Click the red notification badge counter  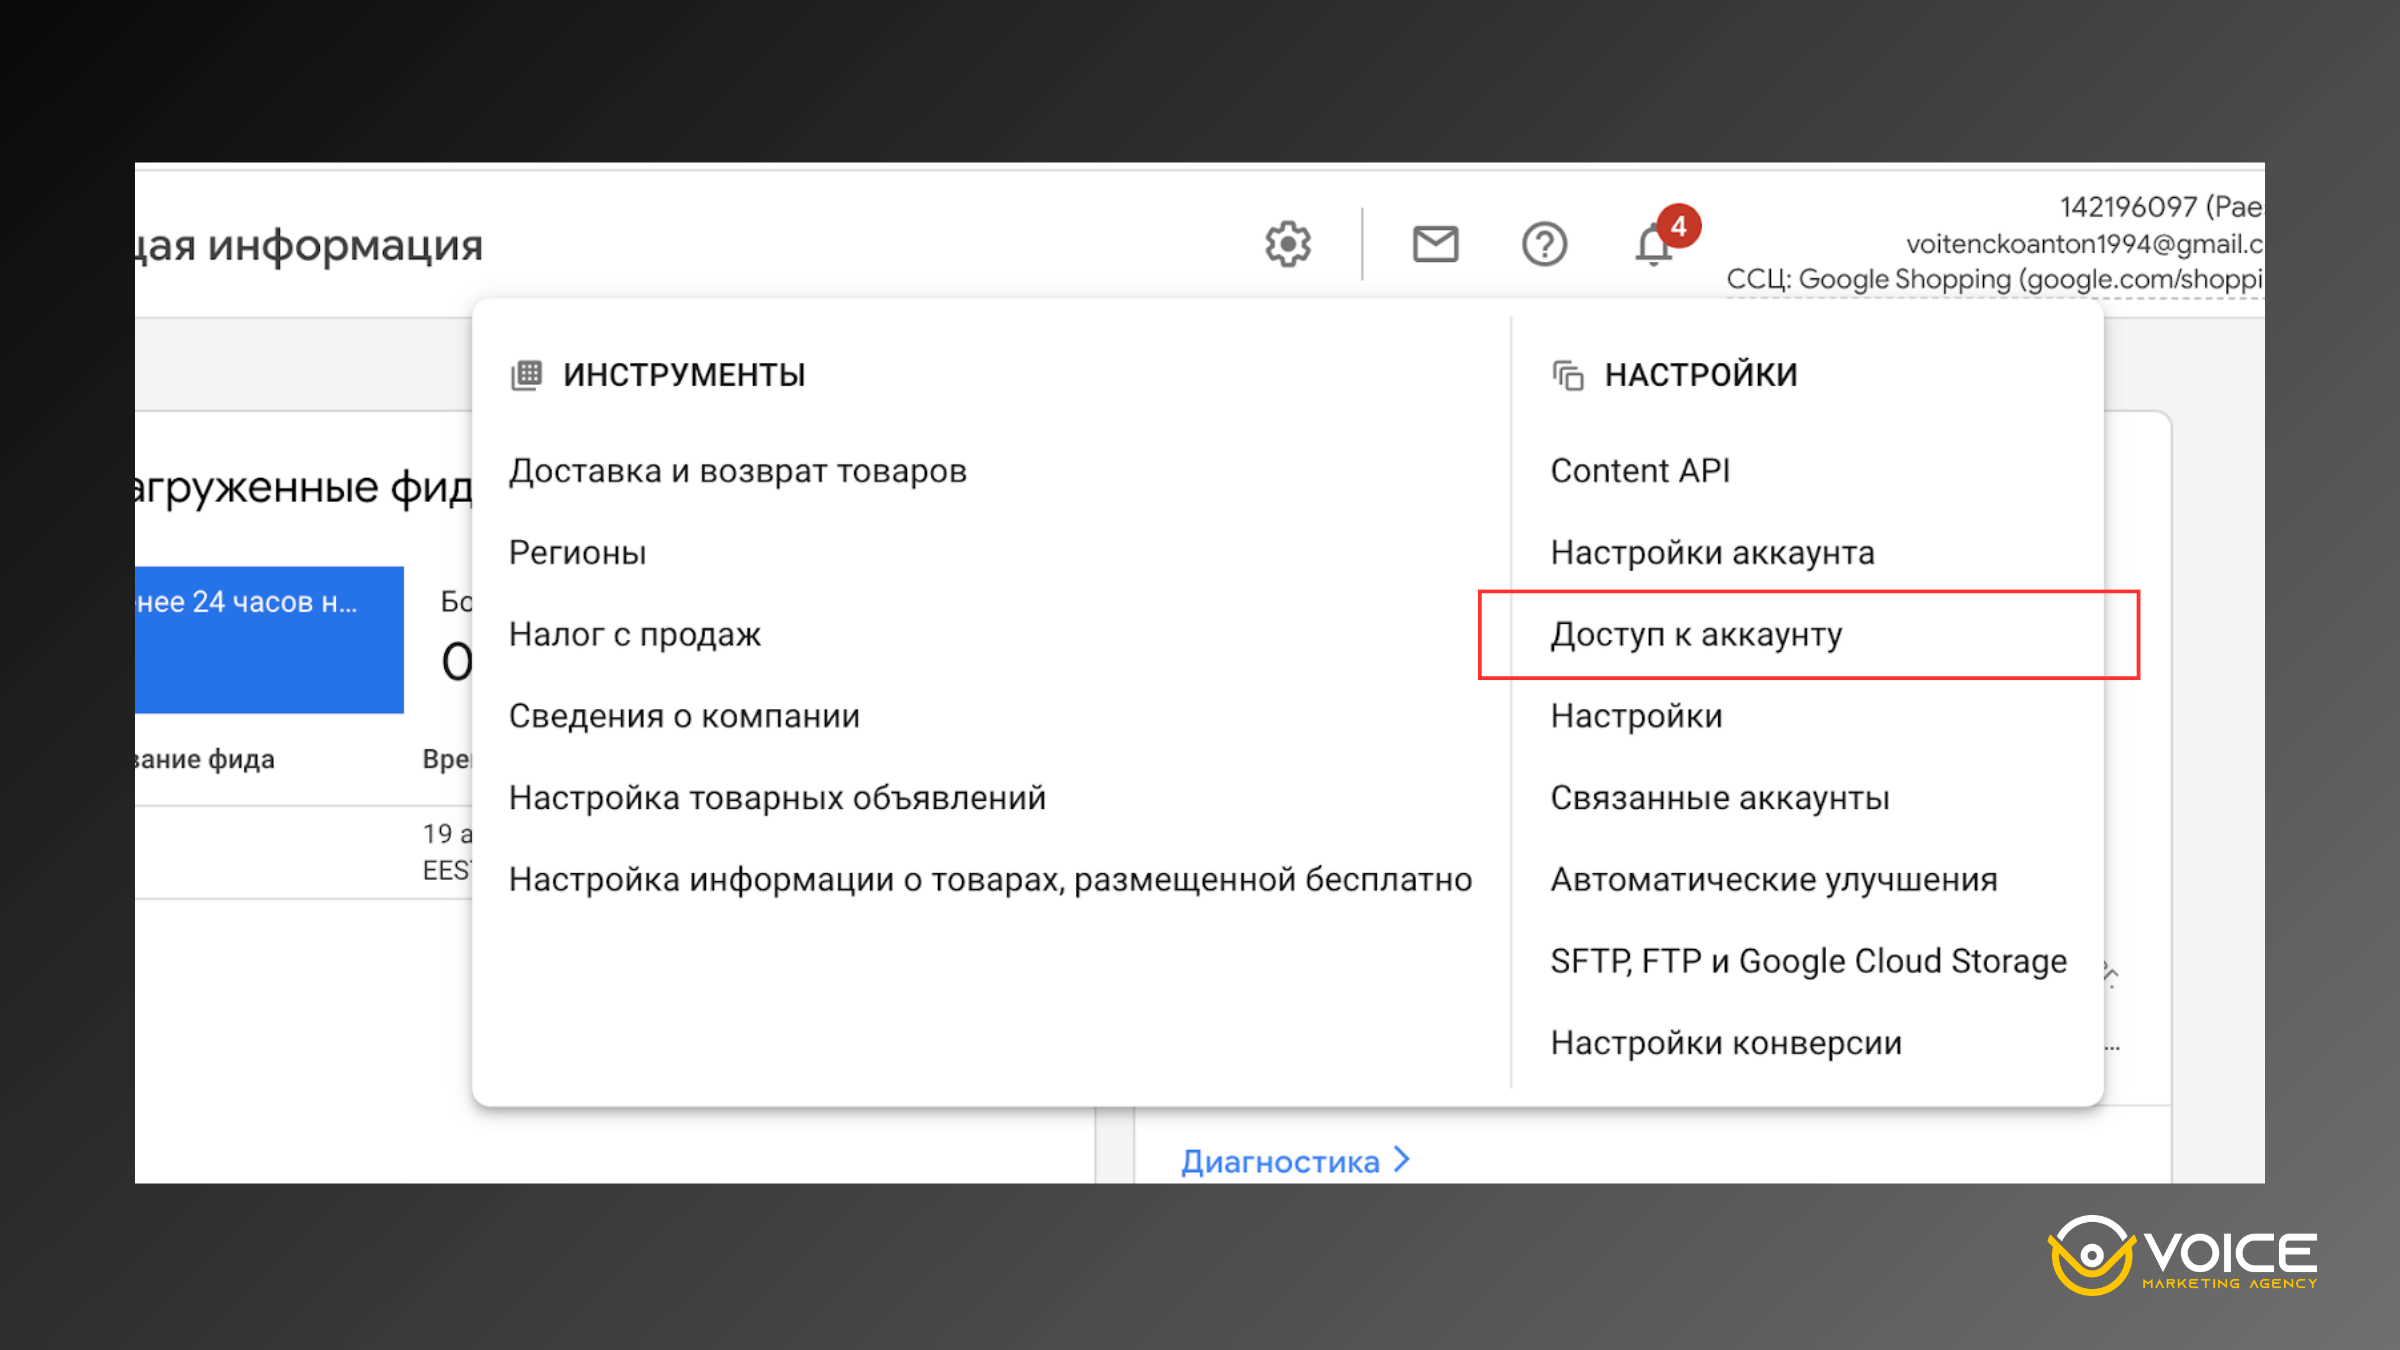coord(1678,226)
